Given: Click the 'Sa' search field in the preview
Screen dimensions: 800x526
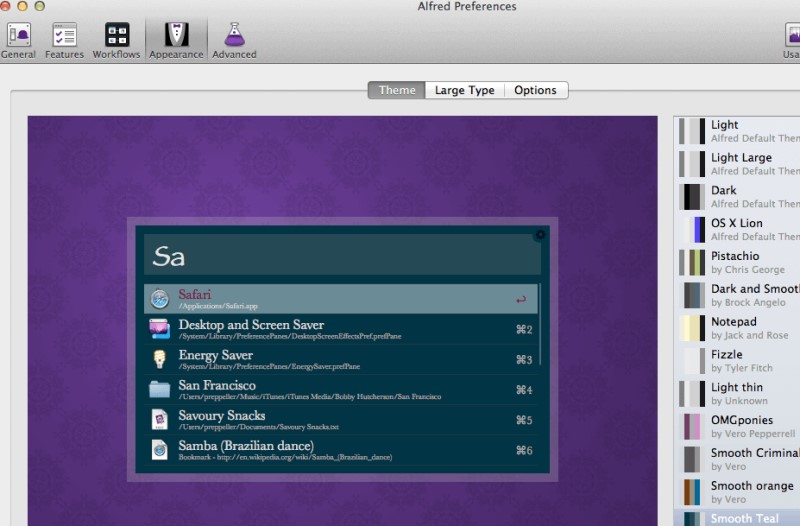Looking at the screenshot, I should tap(342, 255).
